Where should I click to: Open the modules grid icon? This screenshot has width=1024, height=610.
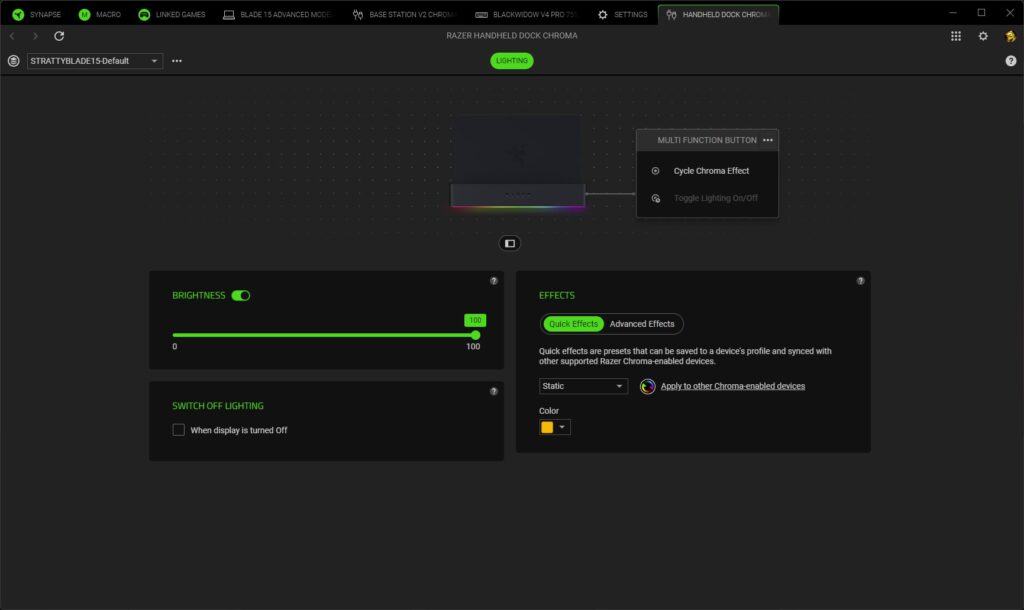[x=955, y=36]
